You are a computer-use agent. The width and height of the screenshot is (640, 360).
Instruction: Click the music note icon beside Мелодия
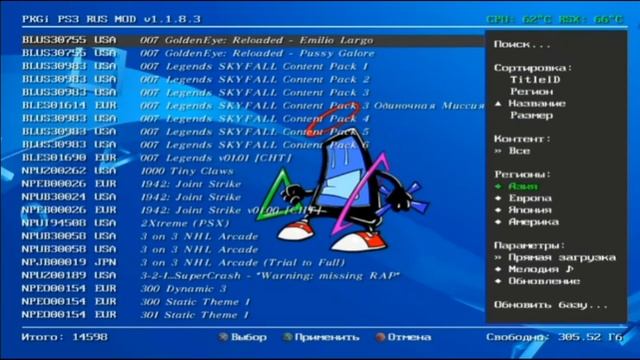pyautogui.click(x=569, y=269)
